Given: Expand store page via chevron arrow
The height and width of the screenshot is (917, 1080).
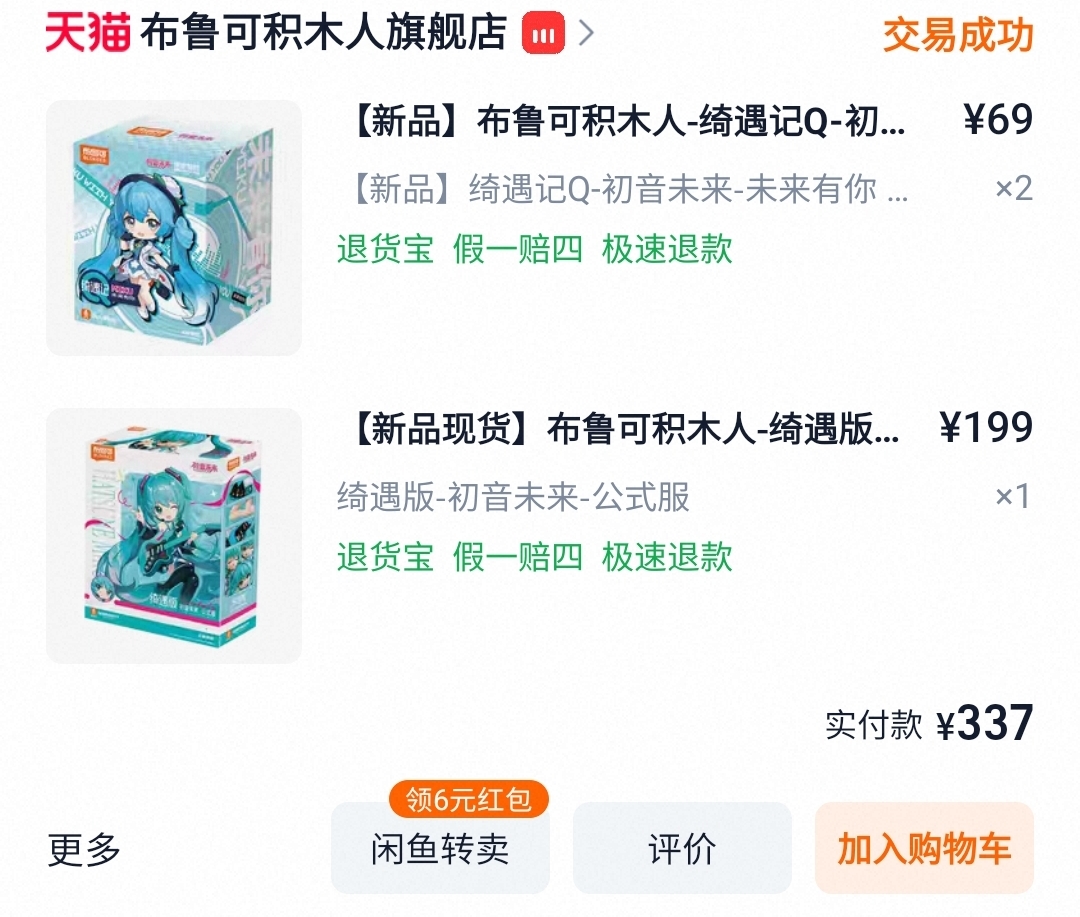Looking at the screenshot, I should [586, 33].
